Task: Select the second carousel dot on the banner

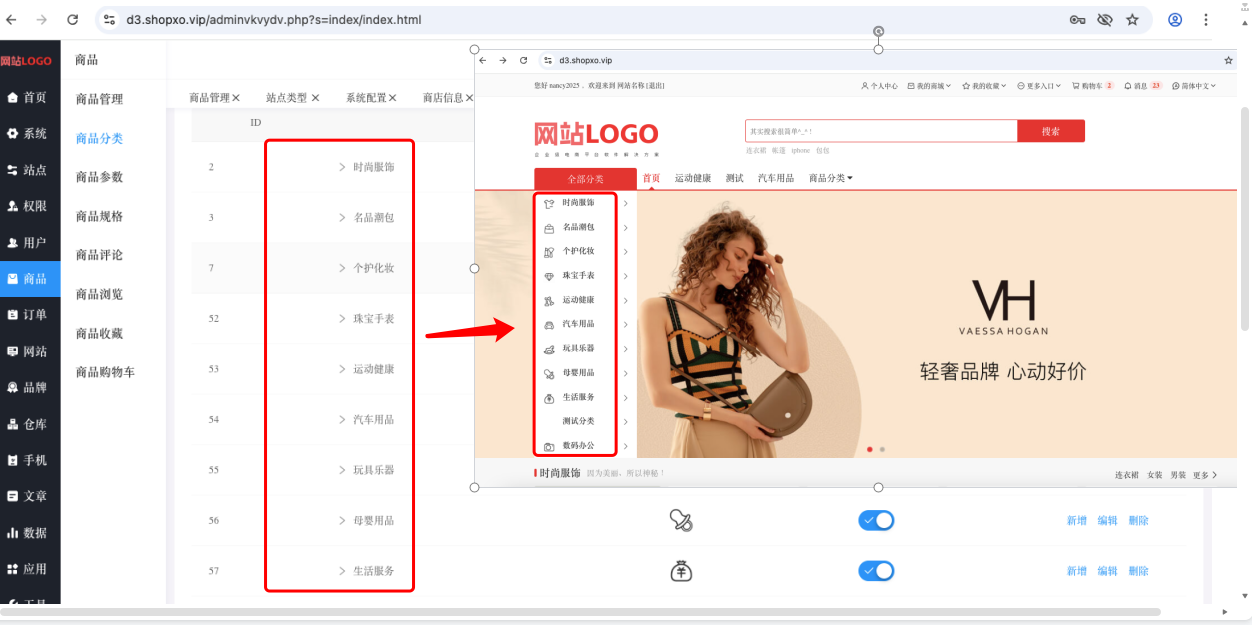Action: [x=881, y=450]
